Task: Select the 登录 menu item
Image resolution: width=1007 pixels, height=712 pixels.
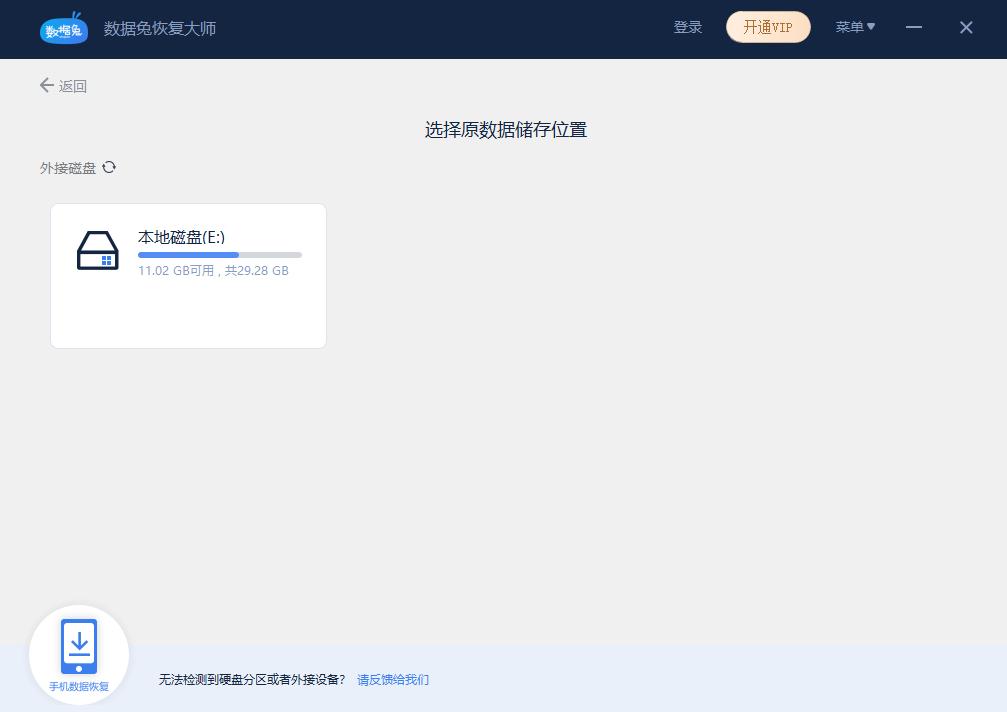Action: (688, 27)
